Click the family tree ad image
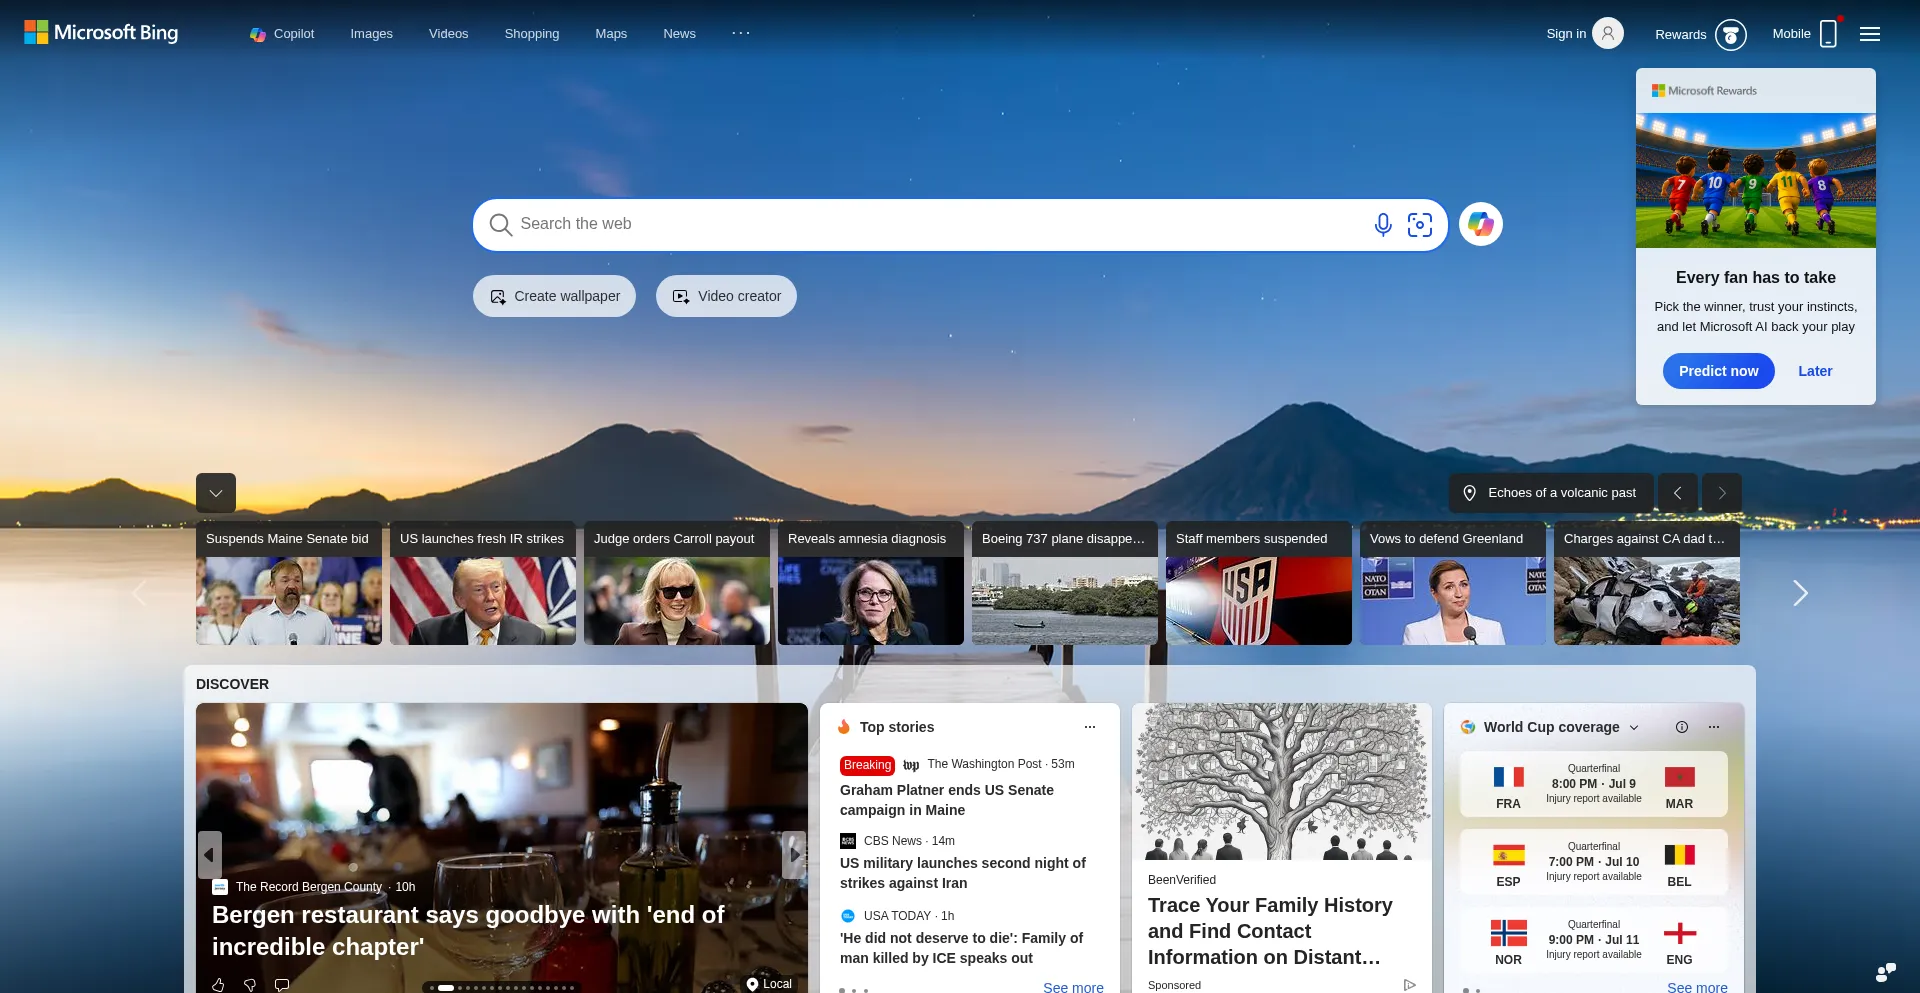The width and height of the screenshot is (1920, 993). tap(1282, 782)
